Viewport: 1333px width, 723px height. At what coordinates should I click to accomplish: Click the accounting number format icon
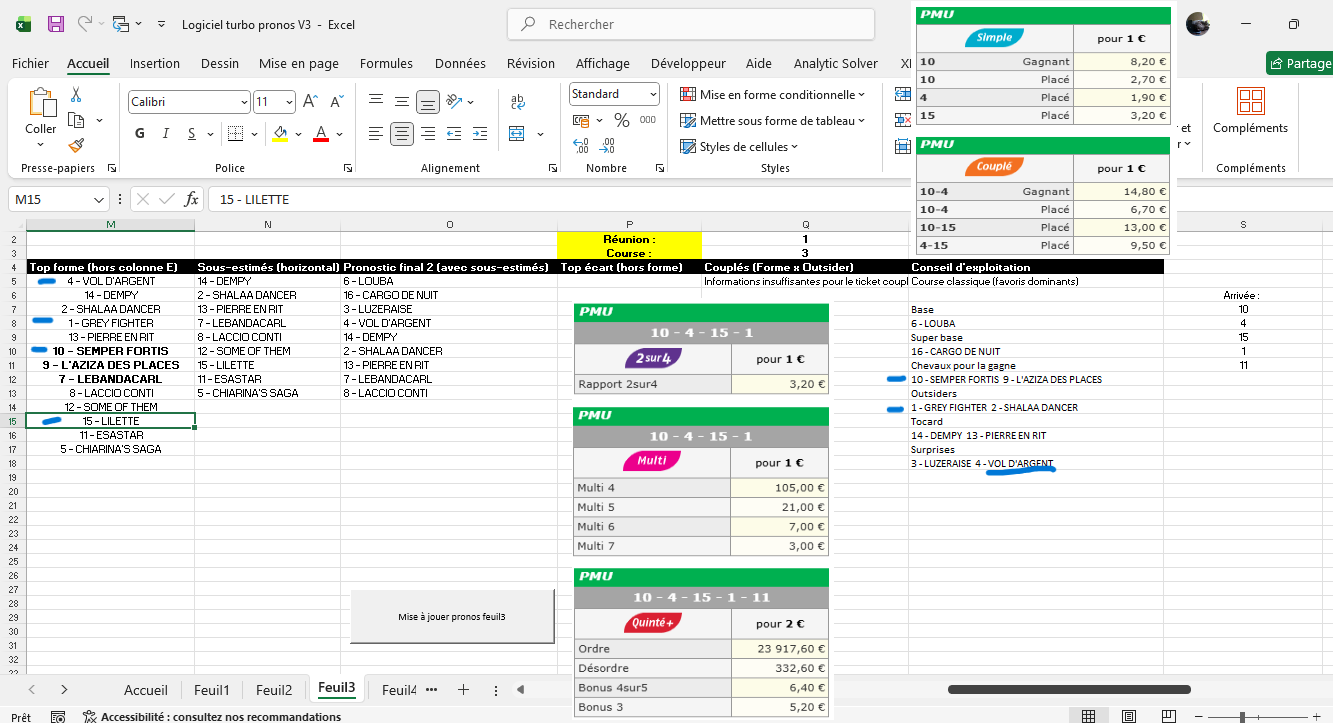[581, 120]
